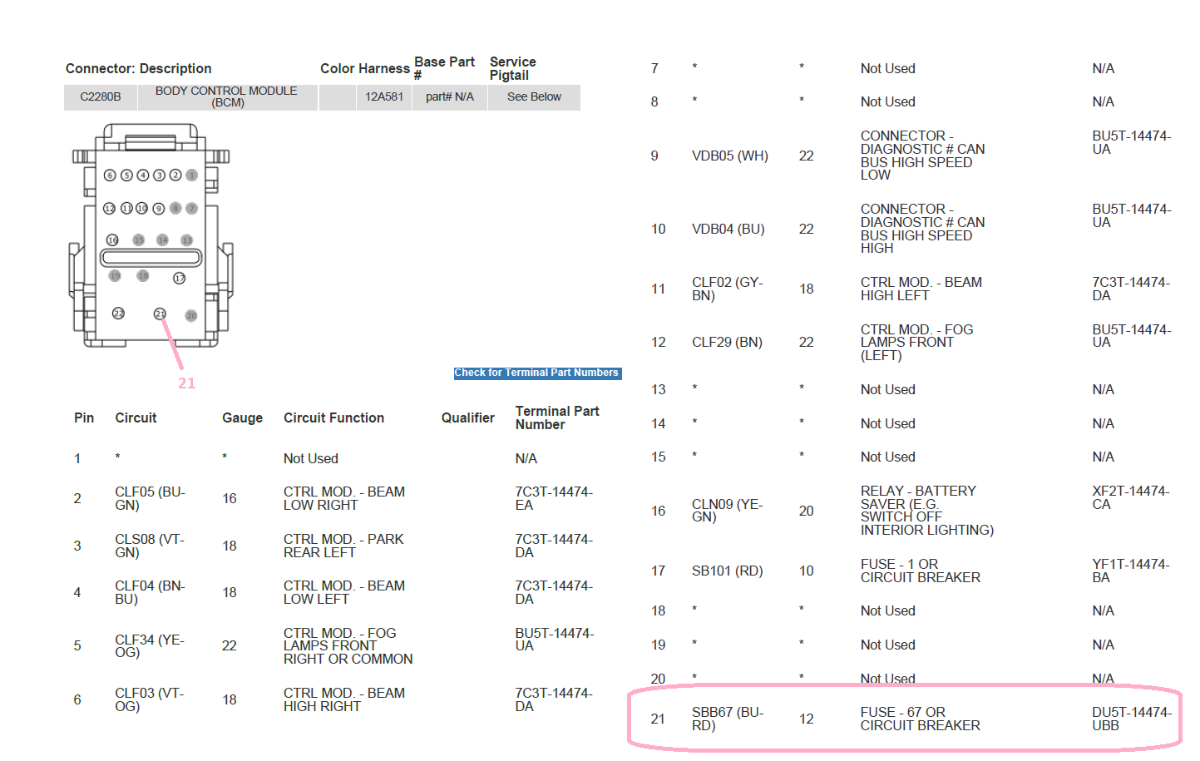
Task: Select pin 6 on connector face
Action: 110,175
